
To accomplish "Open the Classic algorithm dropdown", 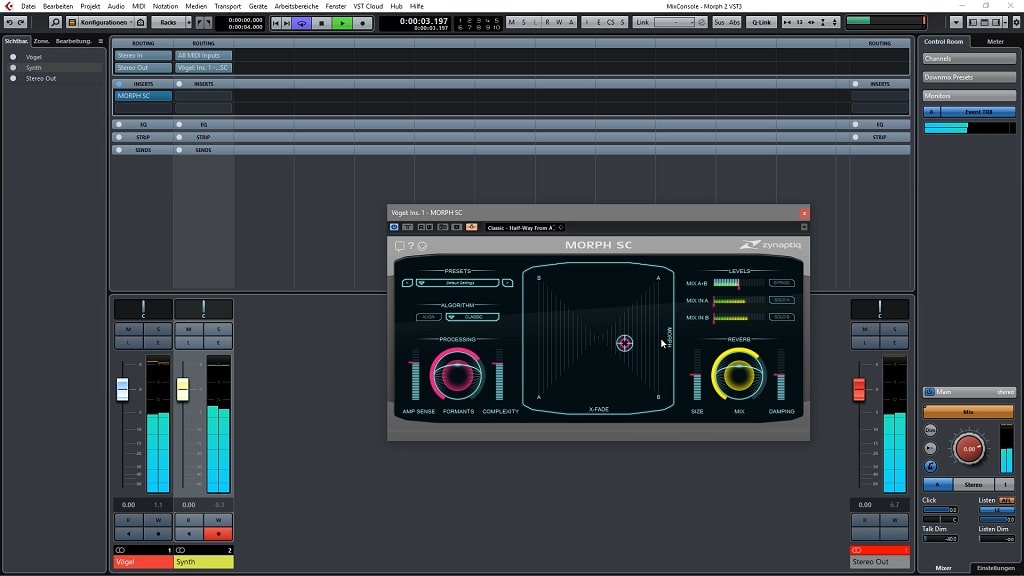I will [x=473, y=317].
